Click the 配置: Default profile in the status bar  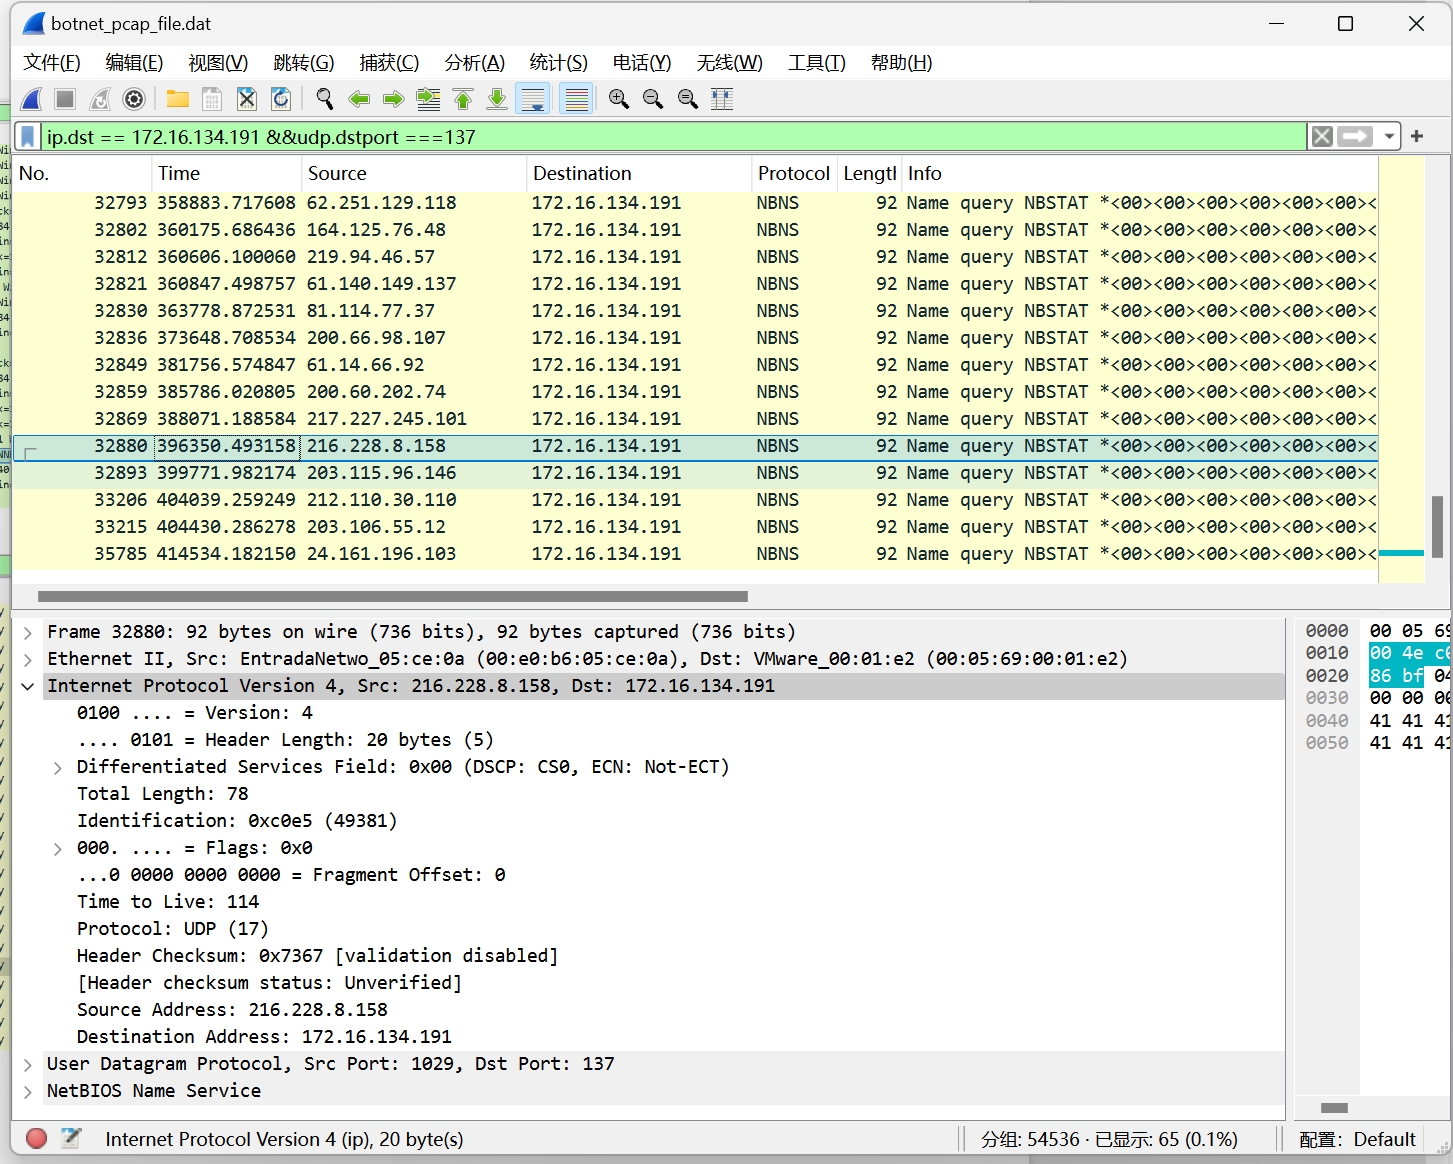(1357, 1139)
